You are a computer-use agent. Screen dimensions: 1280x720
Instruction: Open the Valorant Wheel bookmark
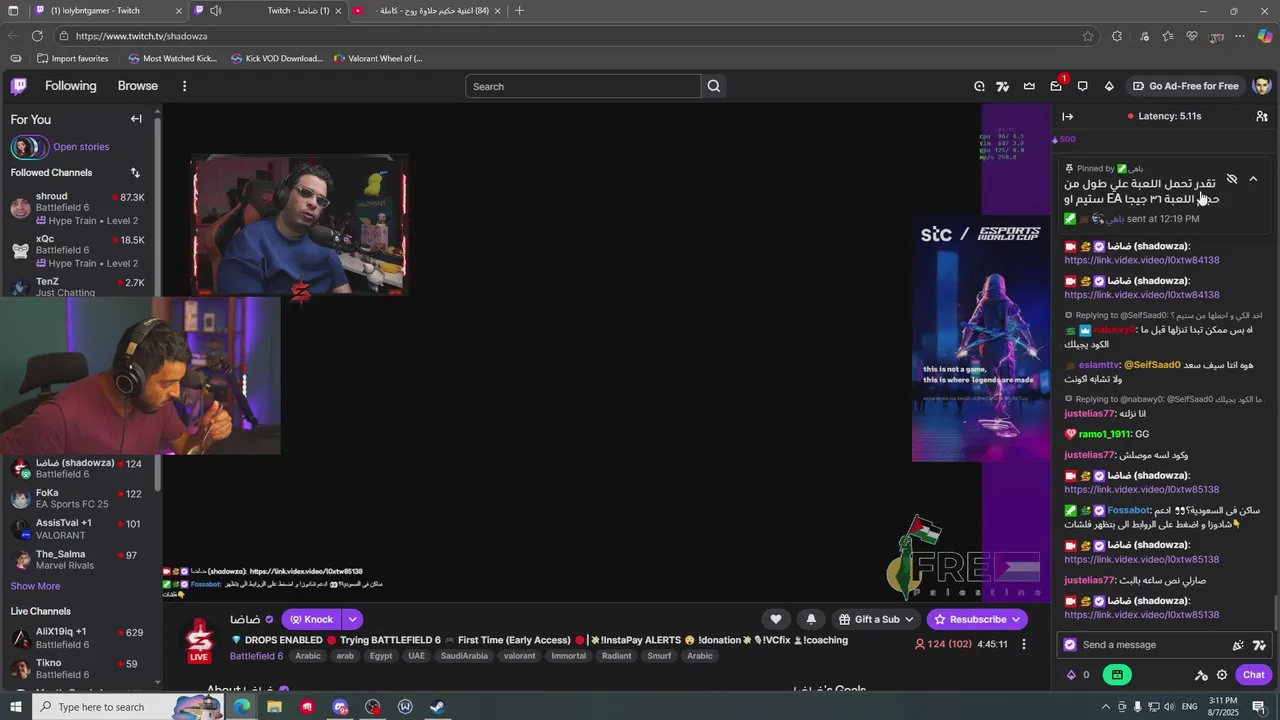coord(377,58)
